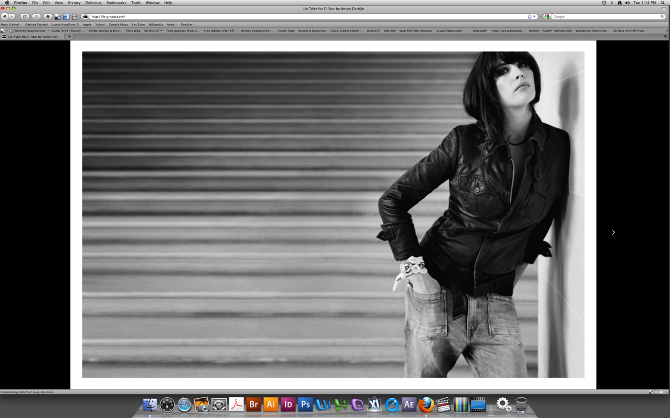Click the Google Maps bookmark
Viewport: 670px width, 418px height.
point(118,24)
